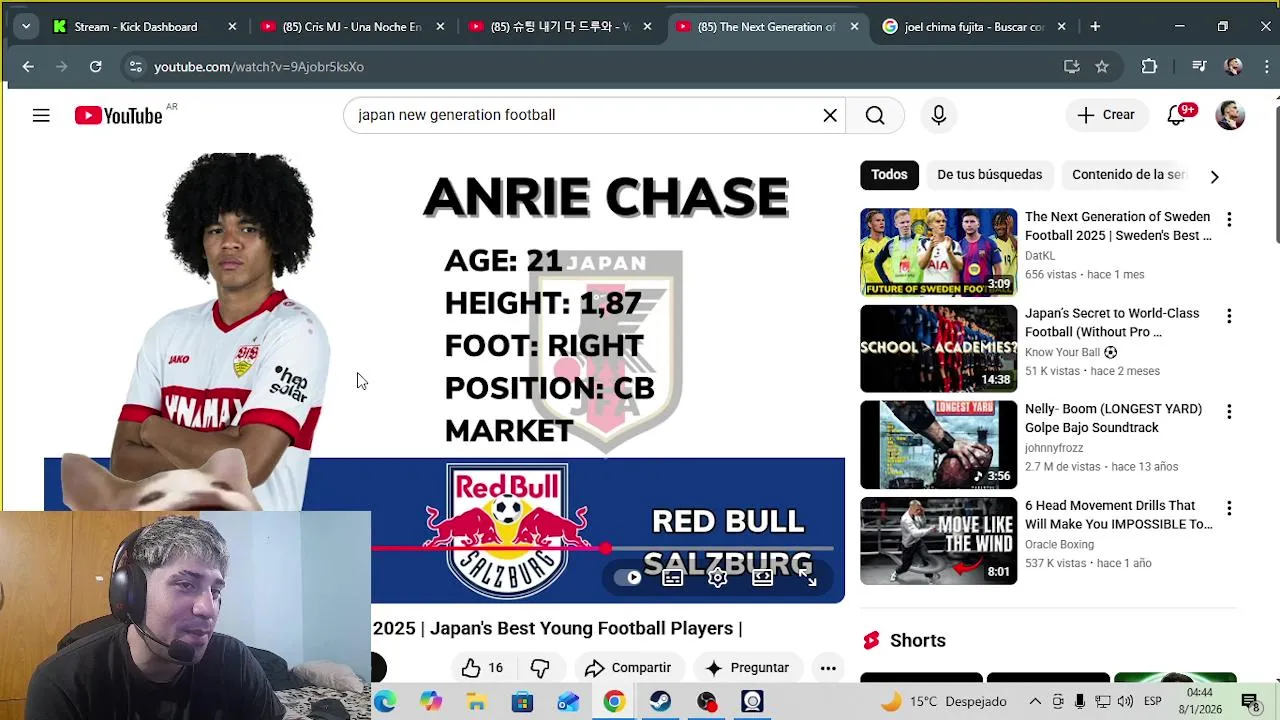
Task: Click the URL address field
Action: (x=600, y=67)
